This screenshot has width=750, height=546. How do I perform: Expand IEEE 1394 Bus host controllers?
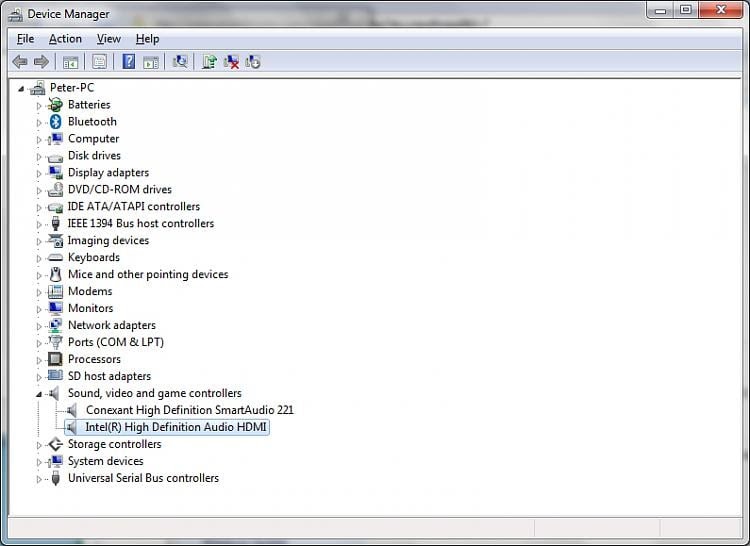(x=39, y=224)
